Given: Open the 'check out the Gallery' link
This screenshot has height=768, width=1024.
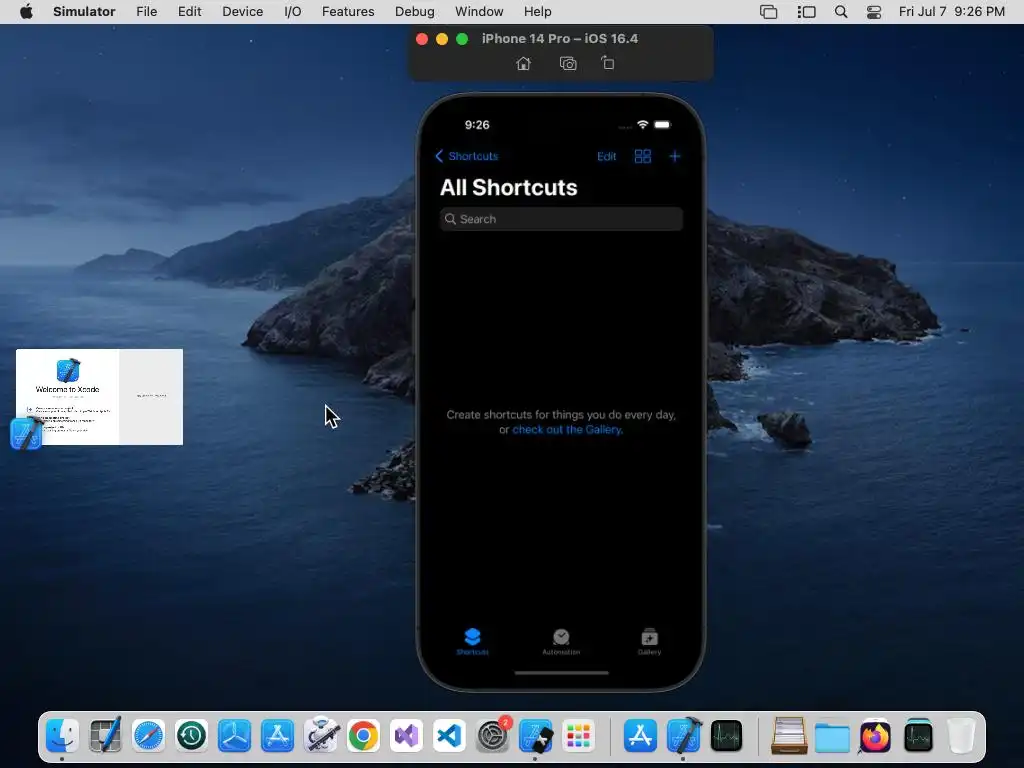Looking at the screenshot, I should 566,430.
